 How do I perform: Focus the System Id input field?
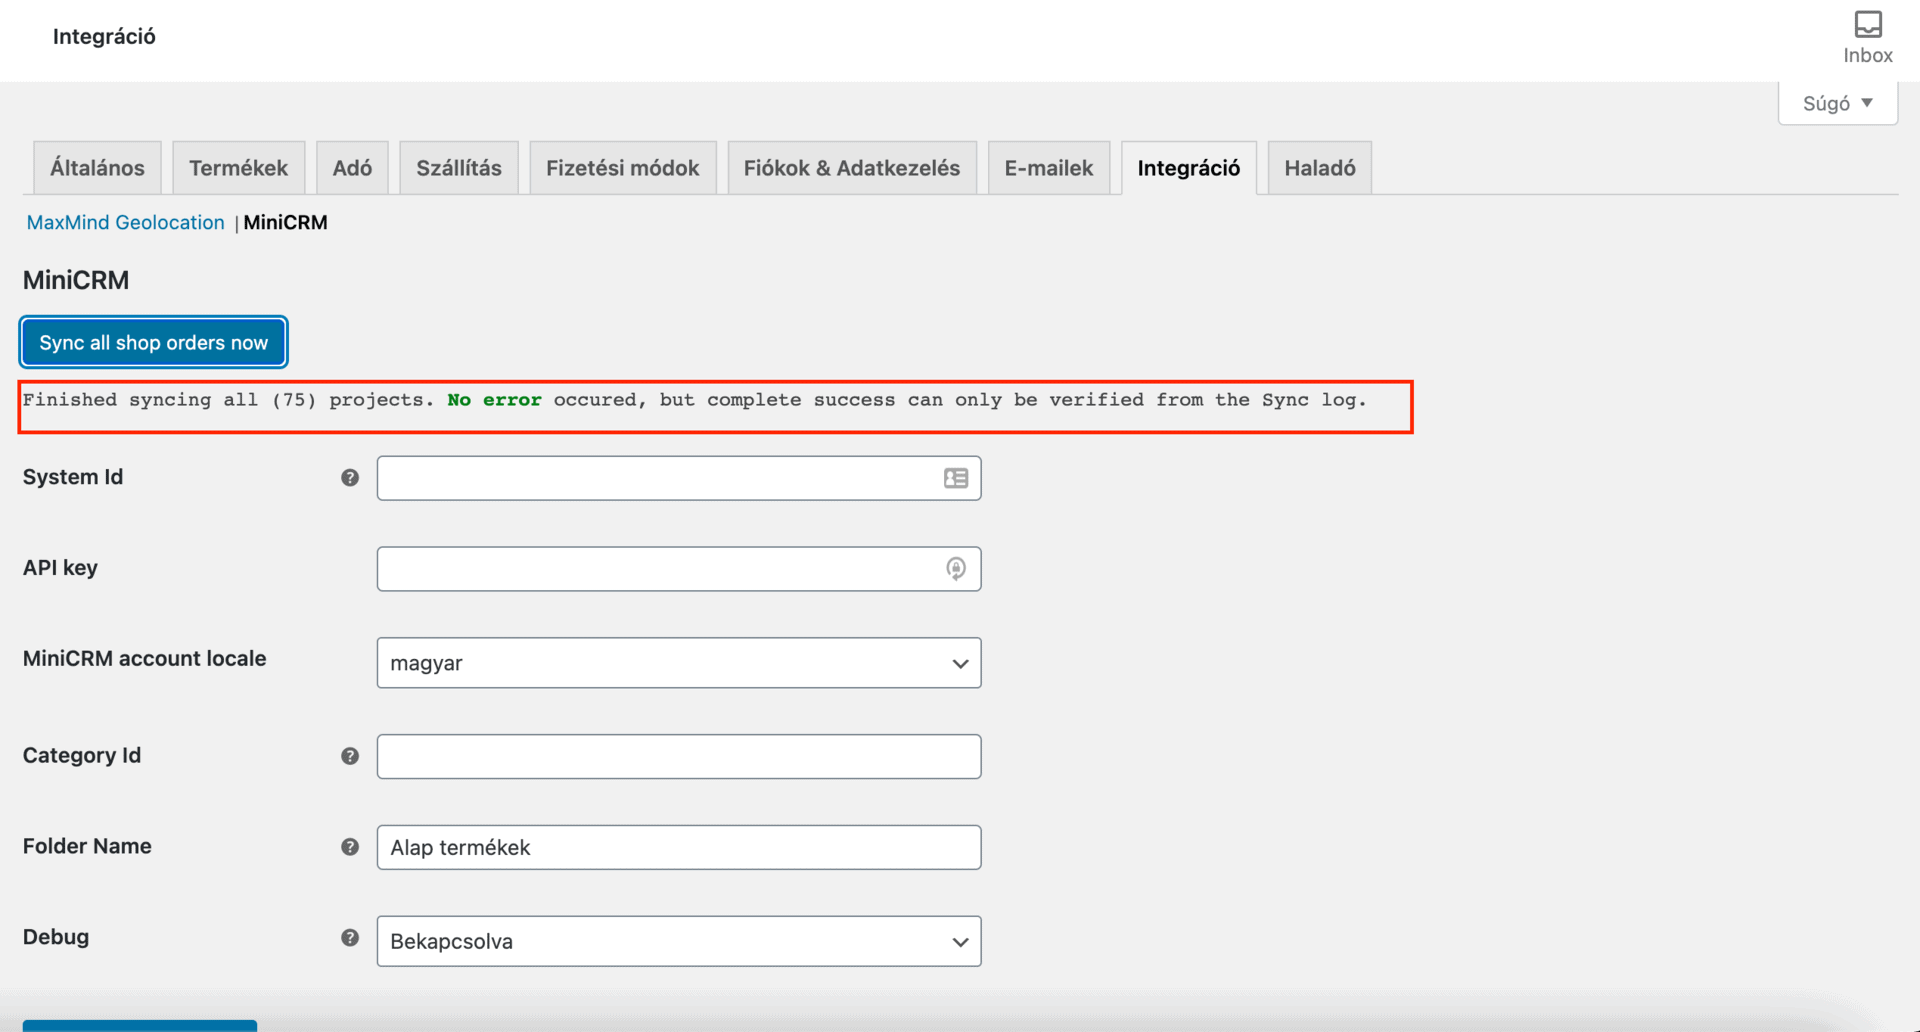(679, 478)
